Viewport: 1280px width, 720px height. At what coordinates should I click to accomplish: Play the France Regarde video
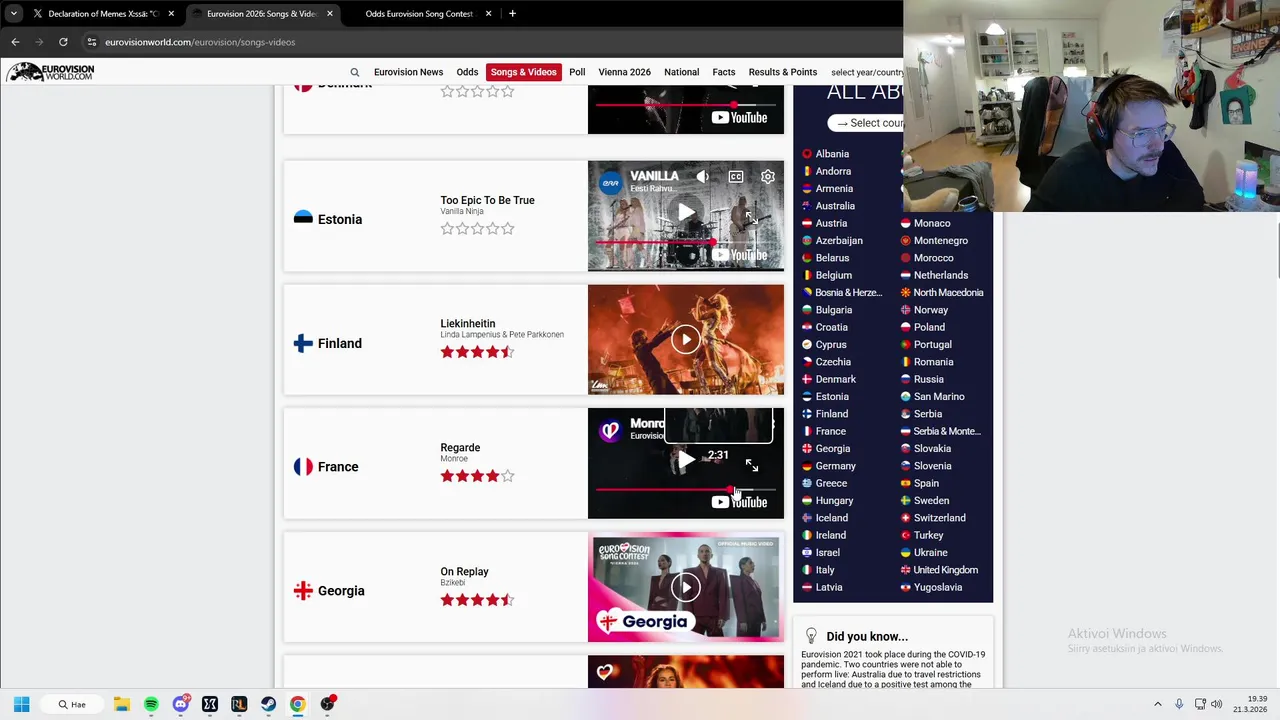pyautogui.click(x=686, y=460)
